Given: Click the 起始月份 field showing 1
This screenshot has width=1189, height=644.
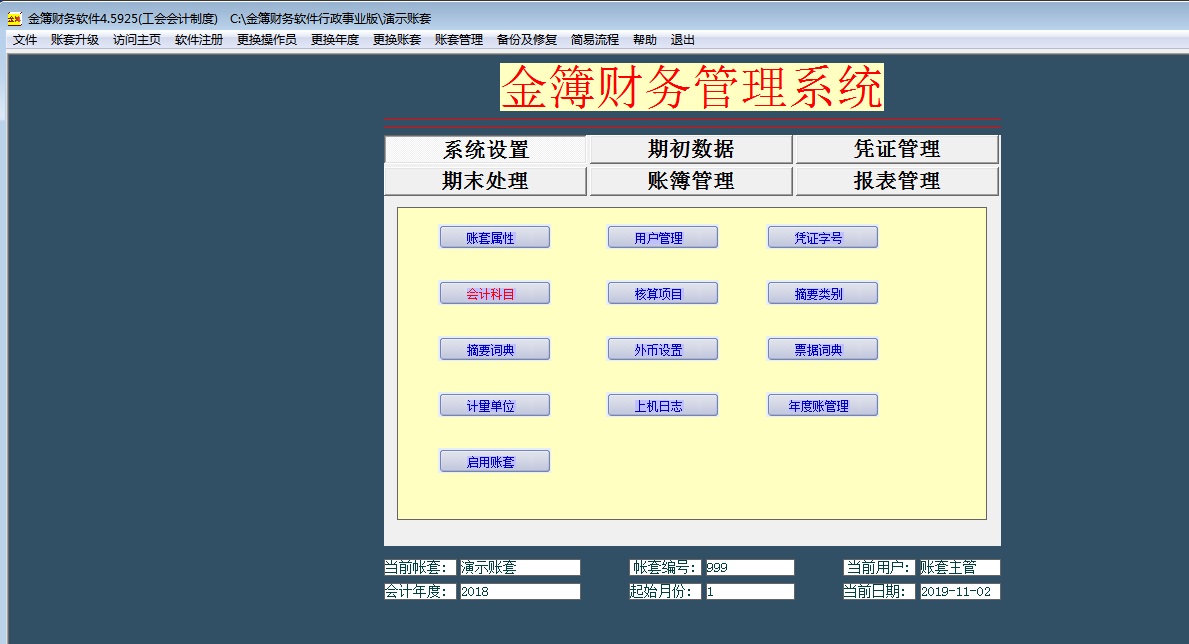Looking at the screenshot, I should coord(750,592).
